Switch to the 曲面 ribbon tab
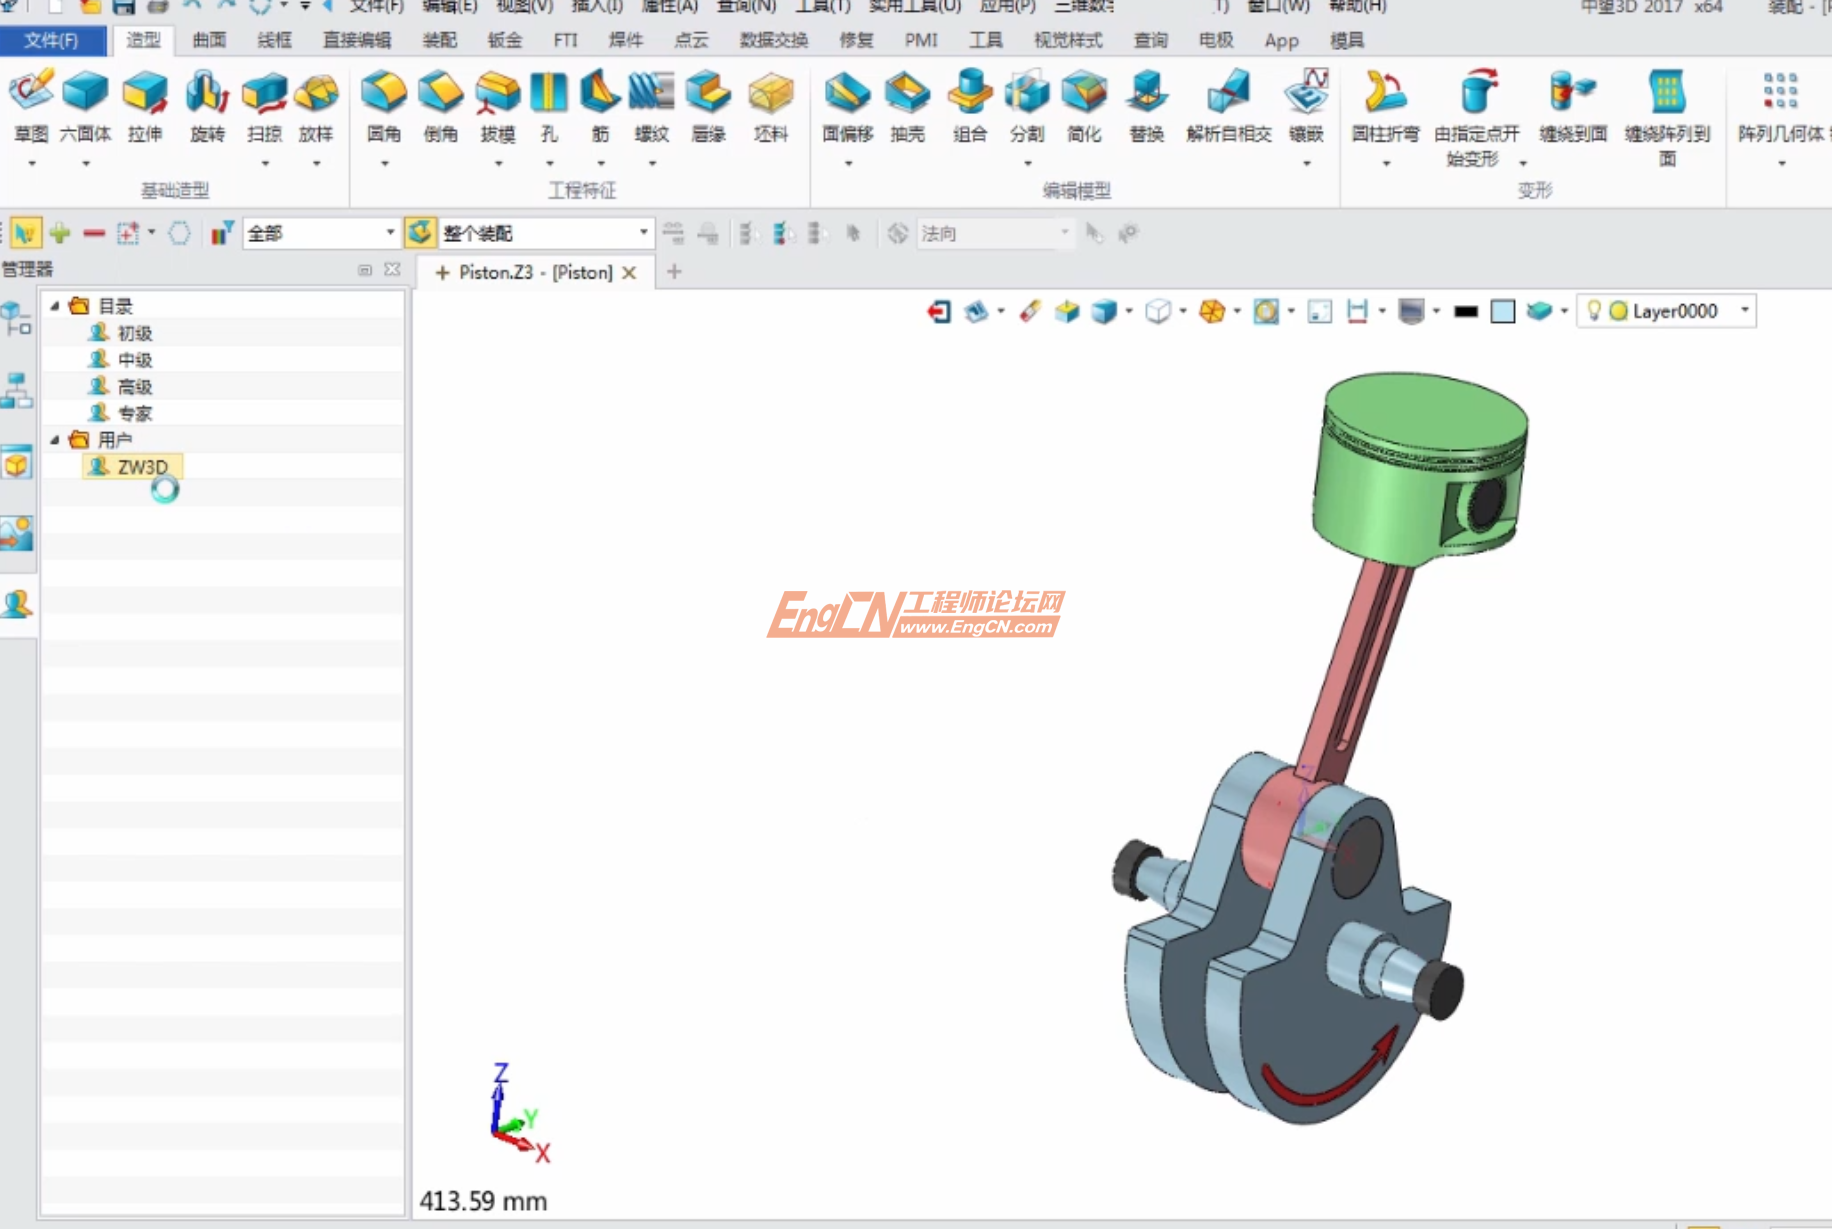The width and height of the screenshot is (1832, 1229). (209, 40)
